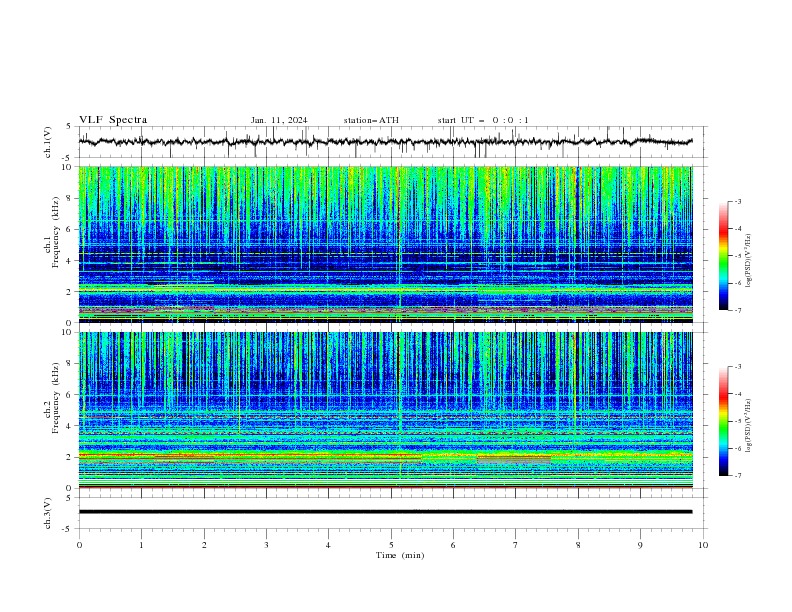The image size is (792, 612).
Task: Click the "8" kHz tick of ch.2 spectrogram
Action: (70, 364)
